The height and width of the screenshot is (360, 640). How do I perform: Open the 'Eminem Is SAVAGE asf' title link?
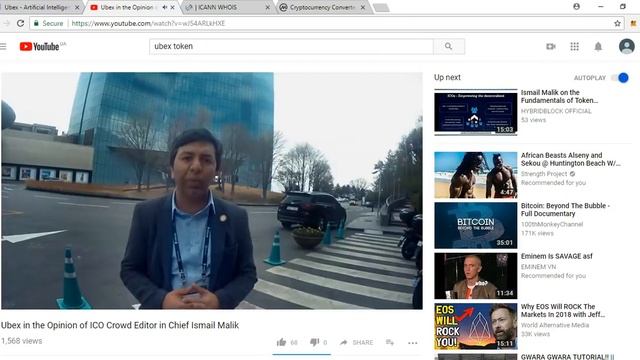coord(557,256)
